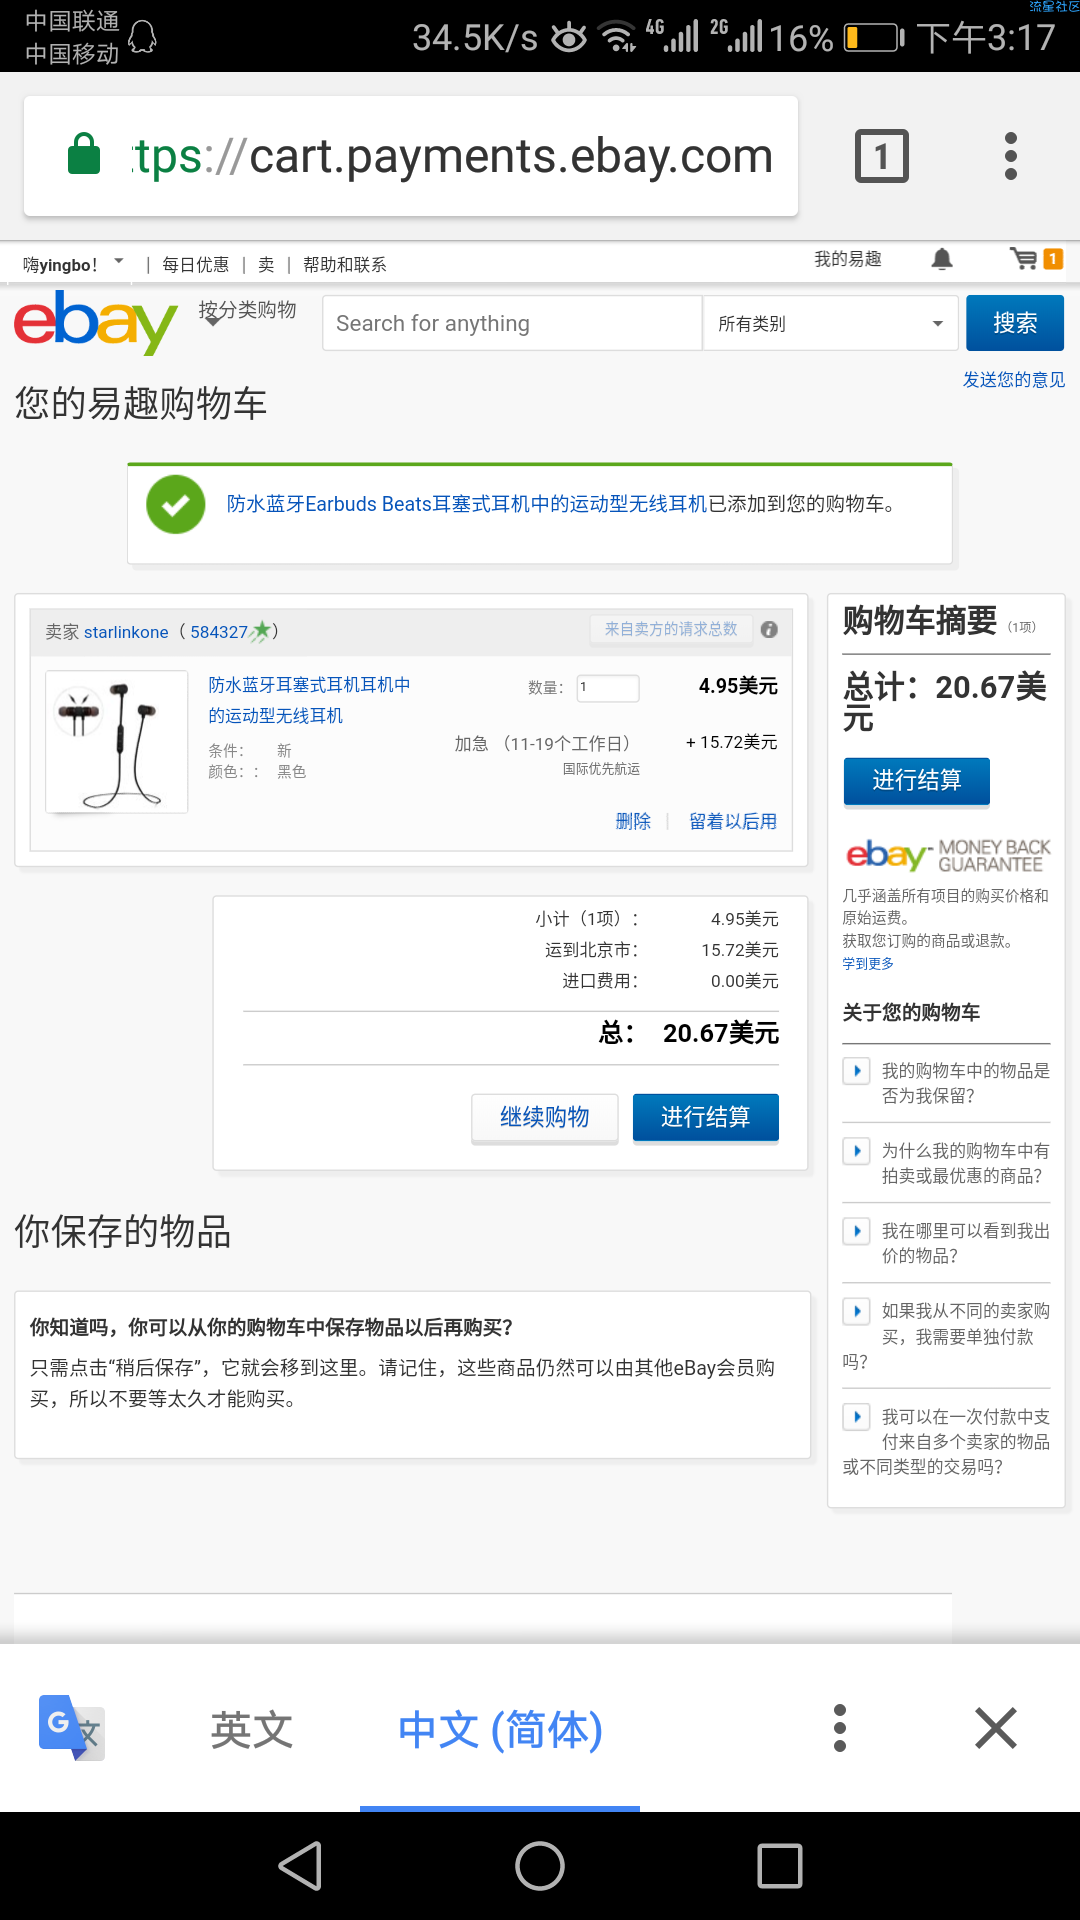Tap the browser URL address bar

pos(411,156)
